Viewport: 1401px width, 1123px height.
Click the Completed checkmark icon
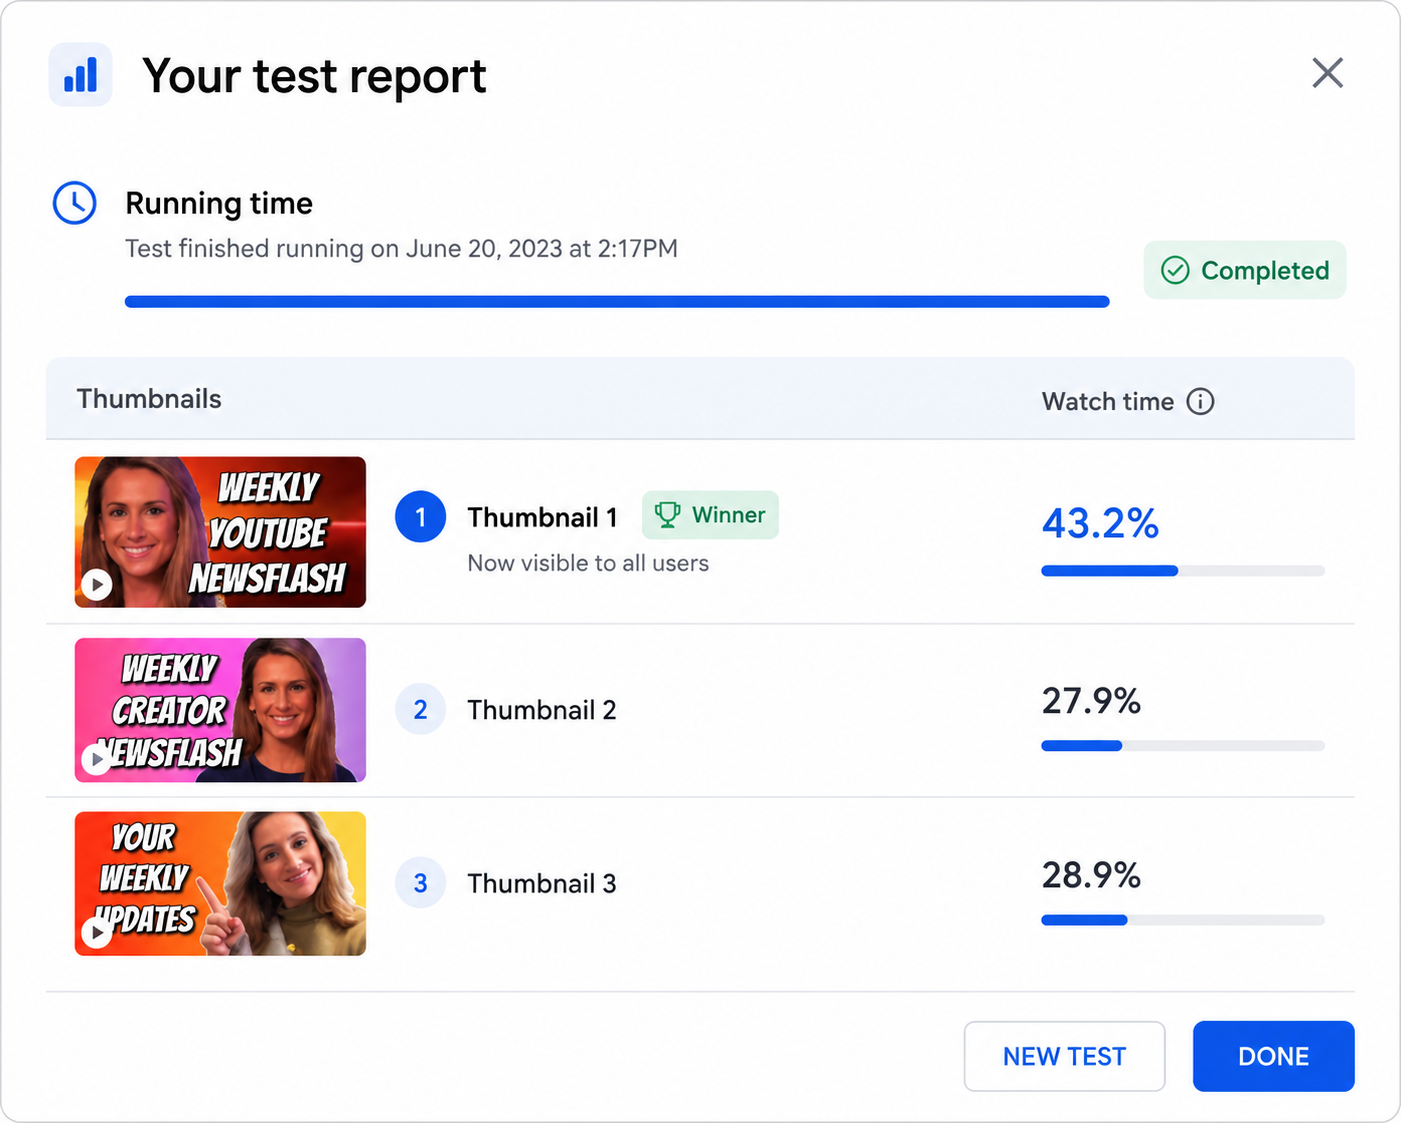coord(1175,270)
